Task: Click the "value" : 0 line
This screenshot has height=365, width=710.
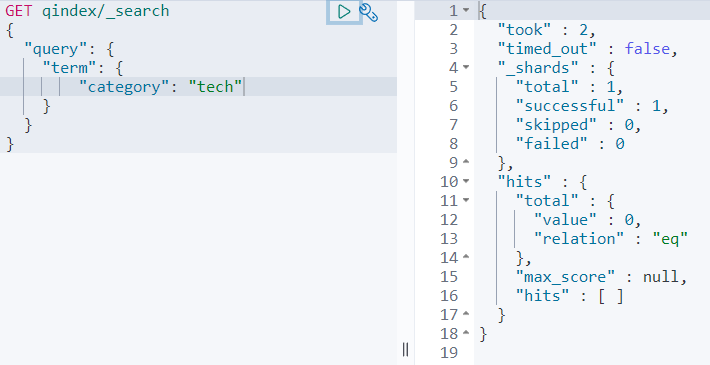Action: pyautogui.click(x=588, y=220)
